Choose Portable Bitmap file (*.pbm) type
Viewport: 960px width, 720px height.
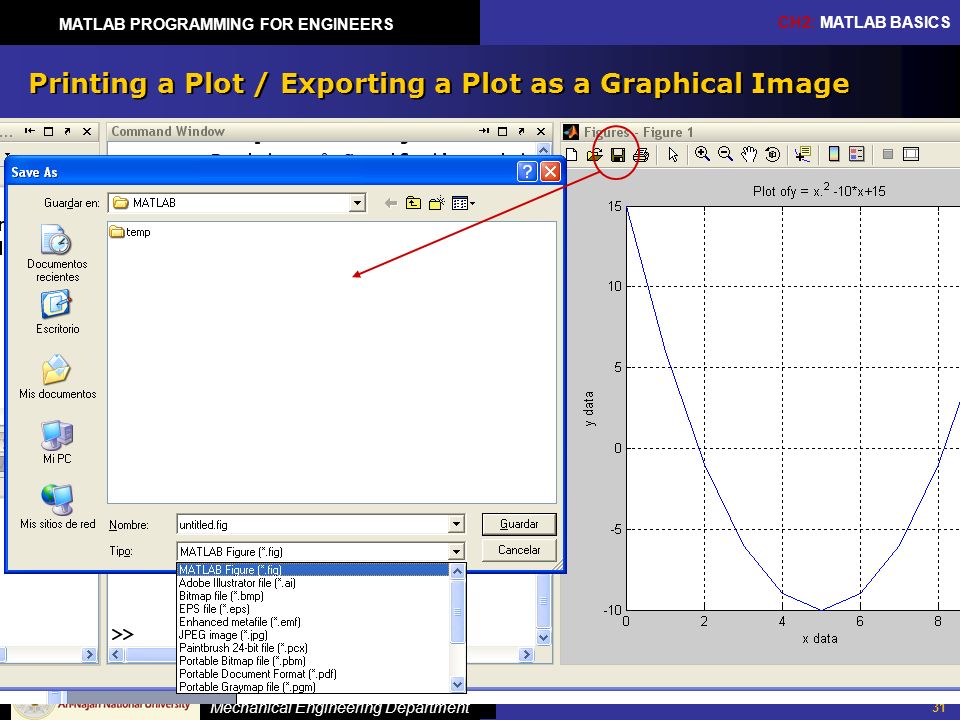[x=313, y=661]
